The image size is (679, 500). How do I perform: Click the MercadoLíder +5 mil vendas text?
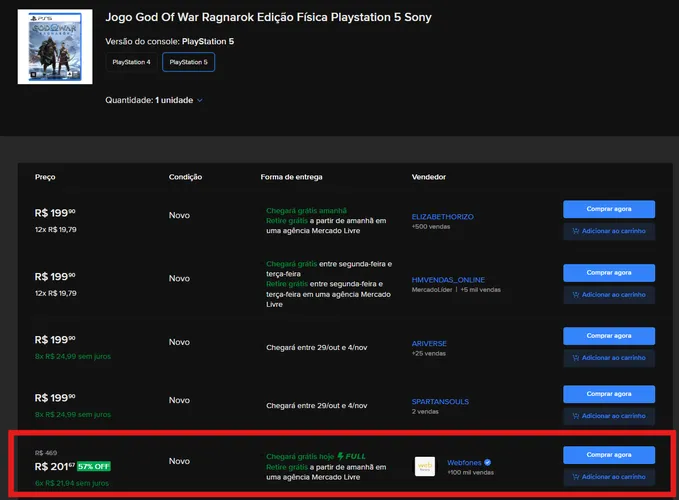tap(456, 290)
